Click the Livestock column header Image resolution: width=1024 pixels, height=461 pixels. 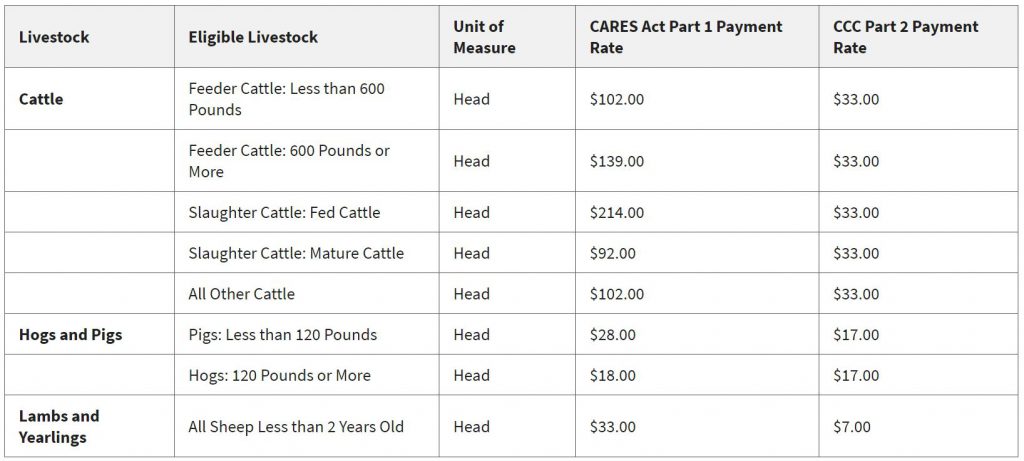[x=54, y=37]
